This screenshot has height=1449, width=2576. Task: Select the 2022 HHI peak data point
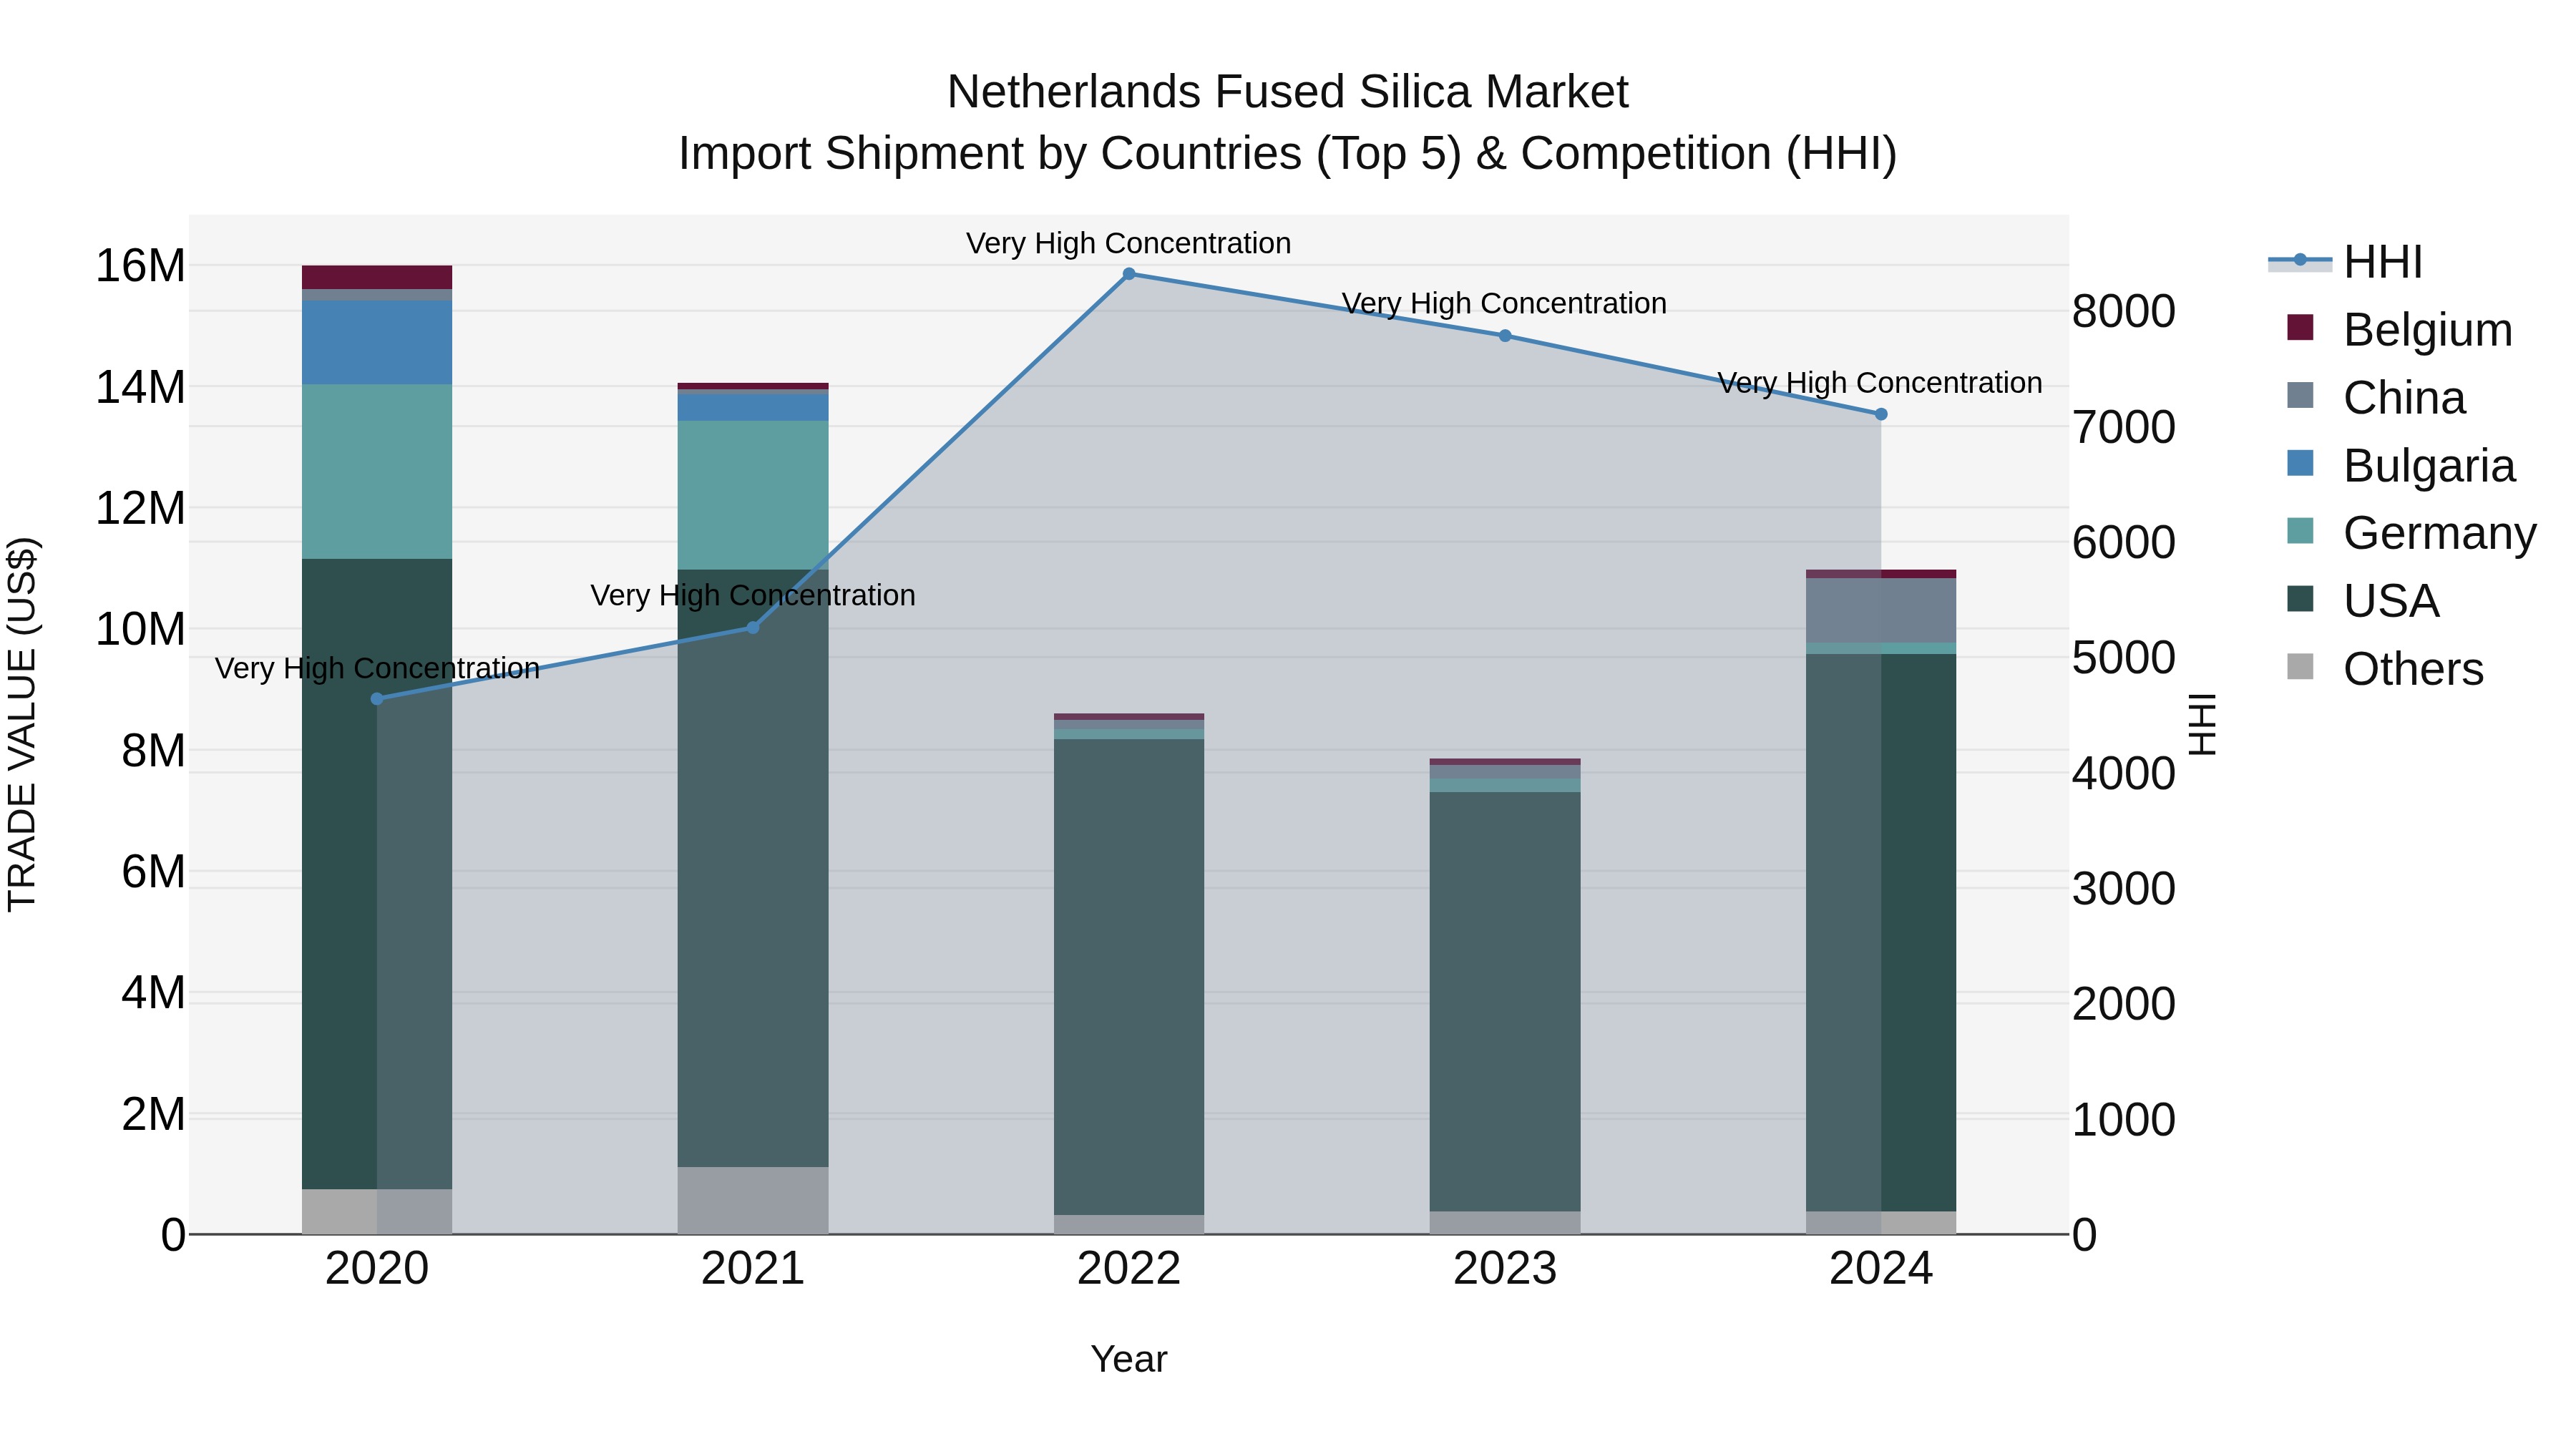1129,274
